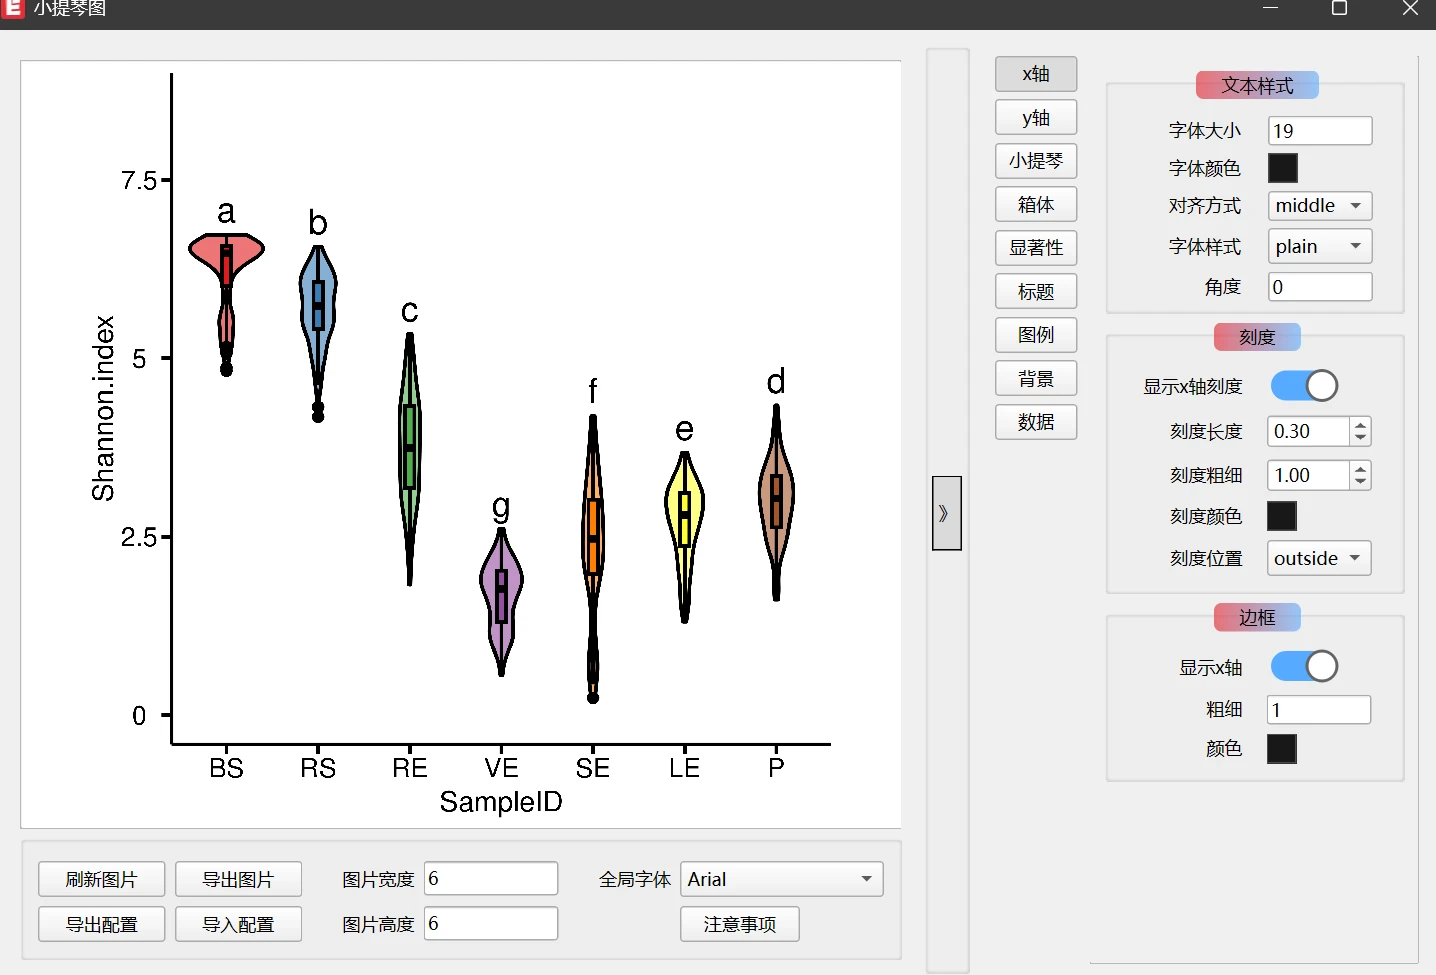Click the 刷新图片 button

[101, 880]
